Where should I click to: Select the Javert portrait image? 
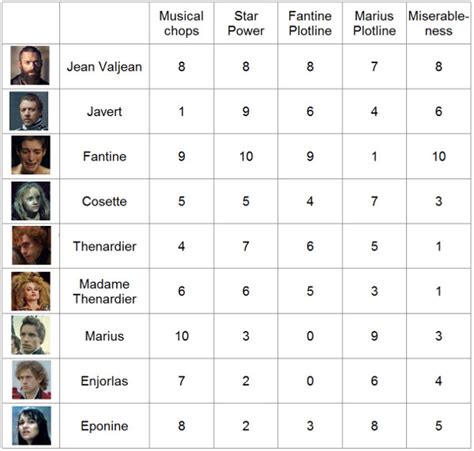coord(29,111)
